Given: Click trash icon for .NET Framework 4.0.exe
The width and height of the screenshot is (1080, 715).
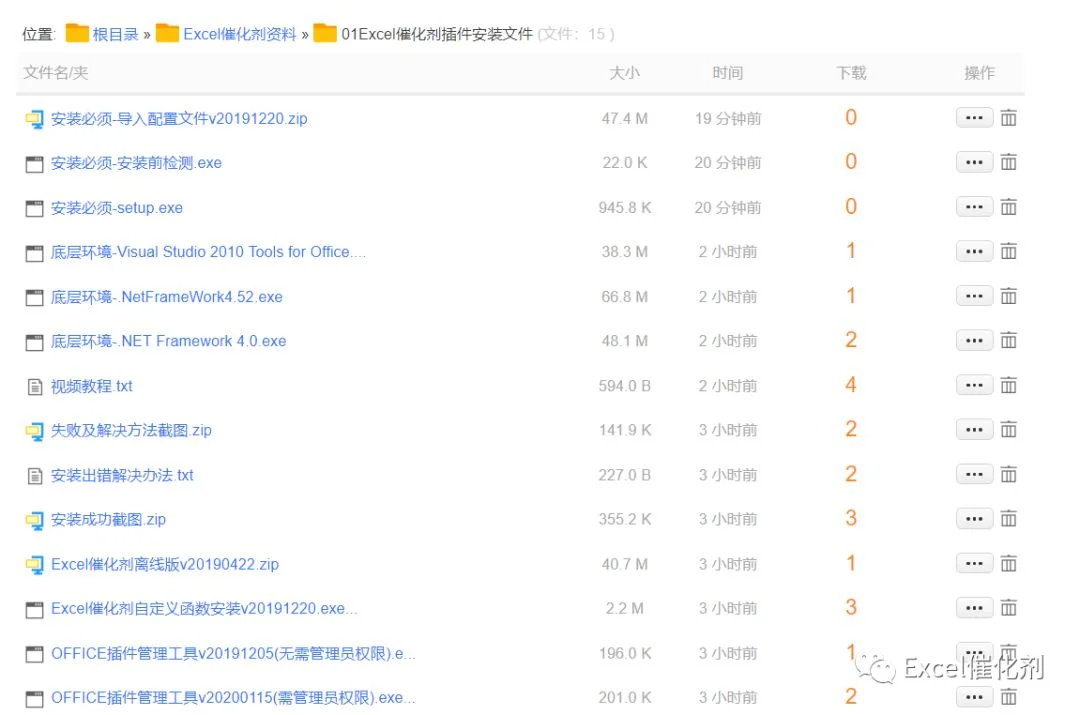Looking at the screenshot, I should click(1008, 340).
